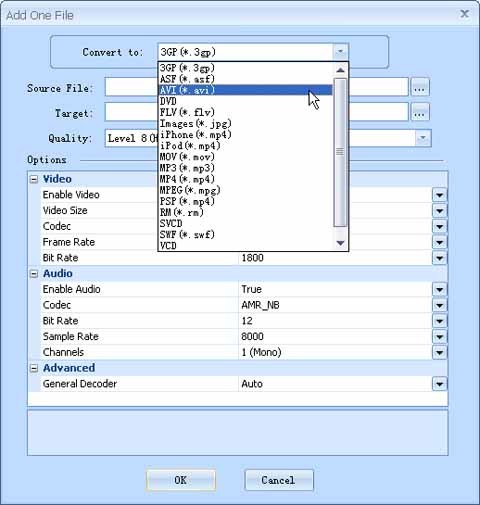The height and width of the screenshot is (505, 480).
Task: Pick RM (*.rm) format
Action: 246,212
